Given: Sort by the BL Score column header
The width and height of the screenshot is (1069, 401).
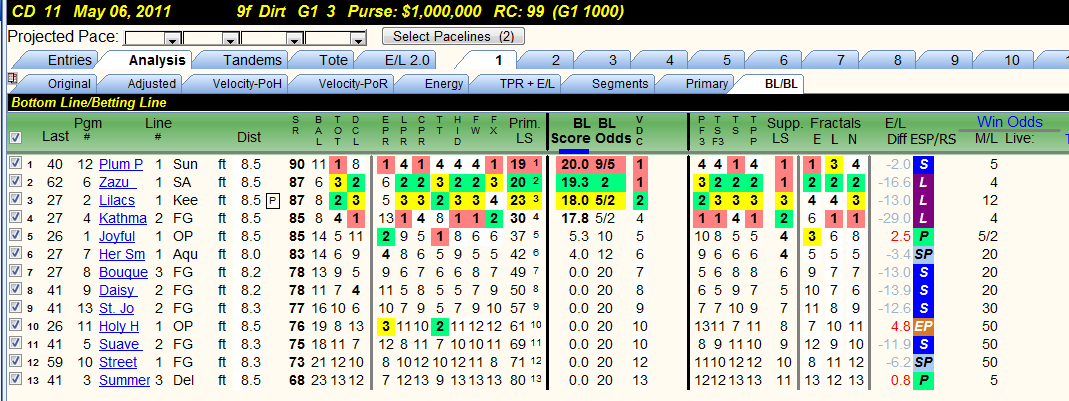Looking at the screenshot, I should [571, 130].
